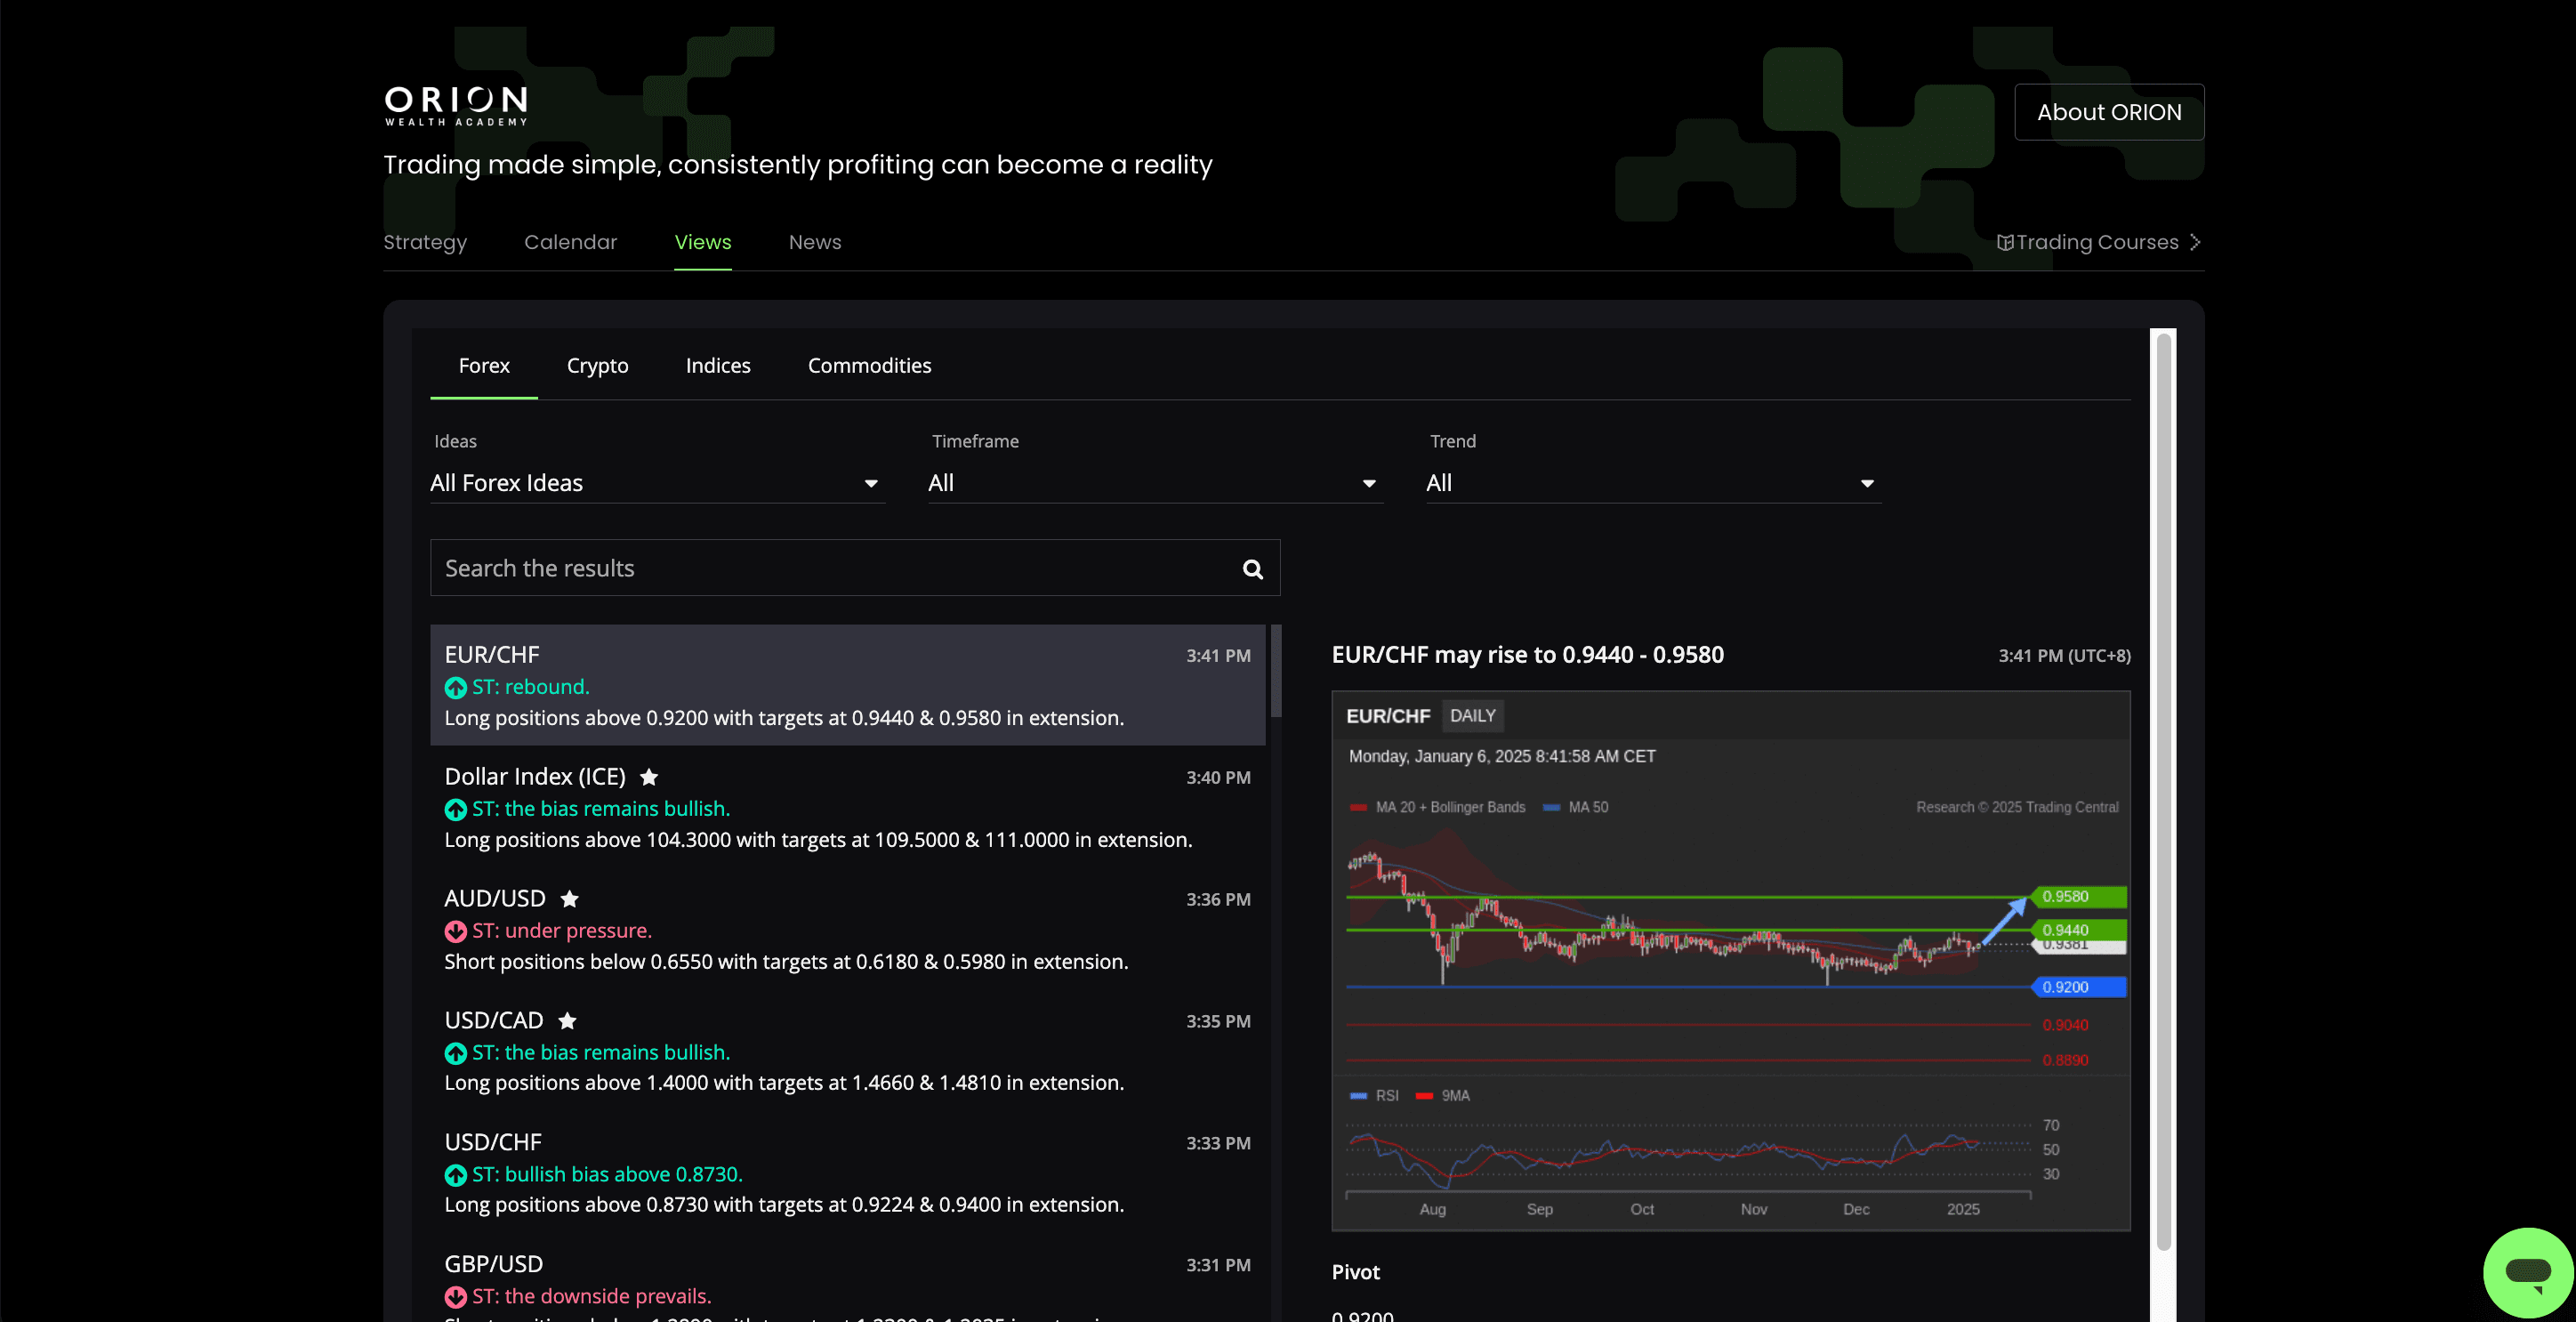This screenshot has width=2576, height=1322.
Task: Click the green up-arrow icon for USD/CHF
Action: (455, 1175)
